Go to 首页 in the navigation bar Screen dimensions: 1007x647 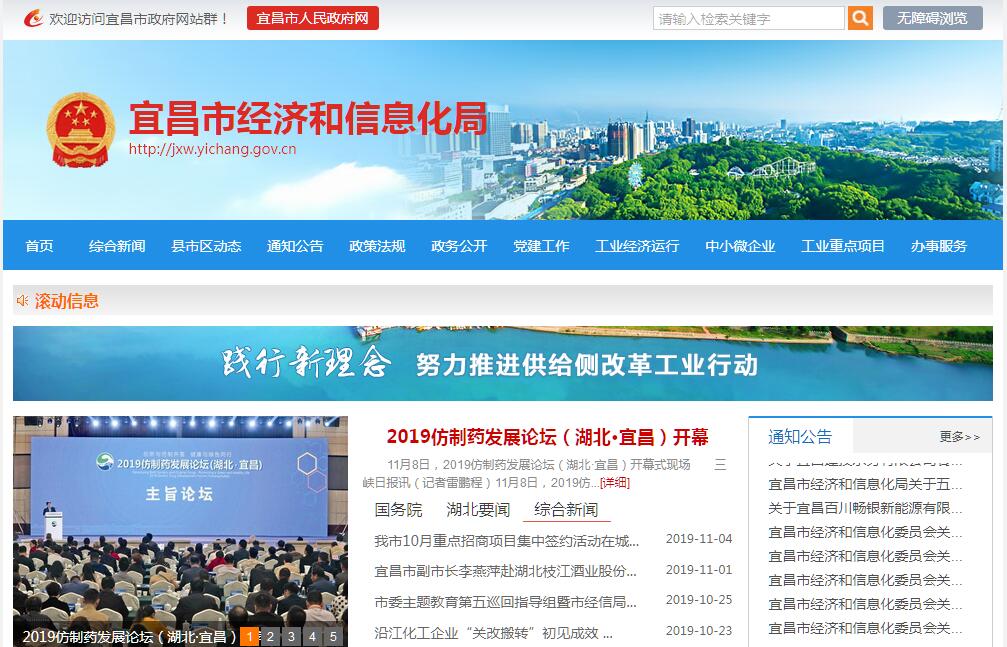[39, 246]
